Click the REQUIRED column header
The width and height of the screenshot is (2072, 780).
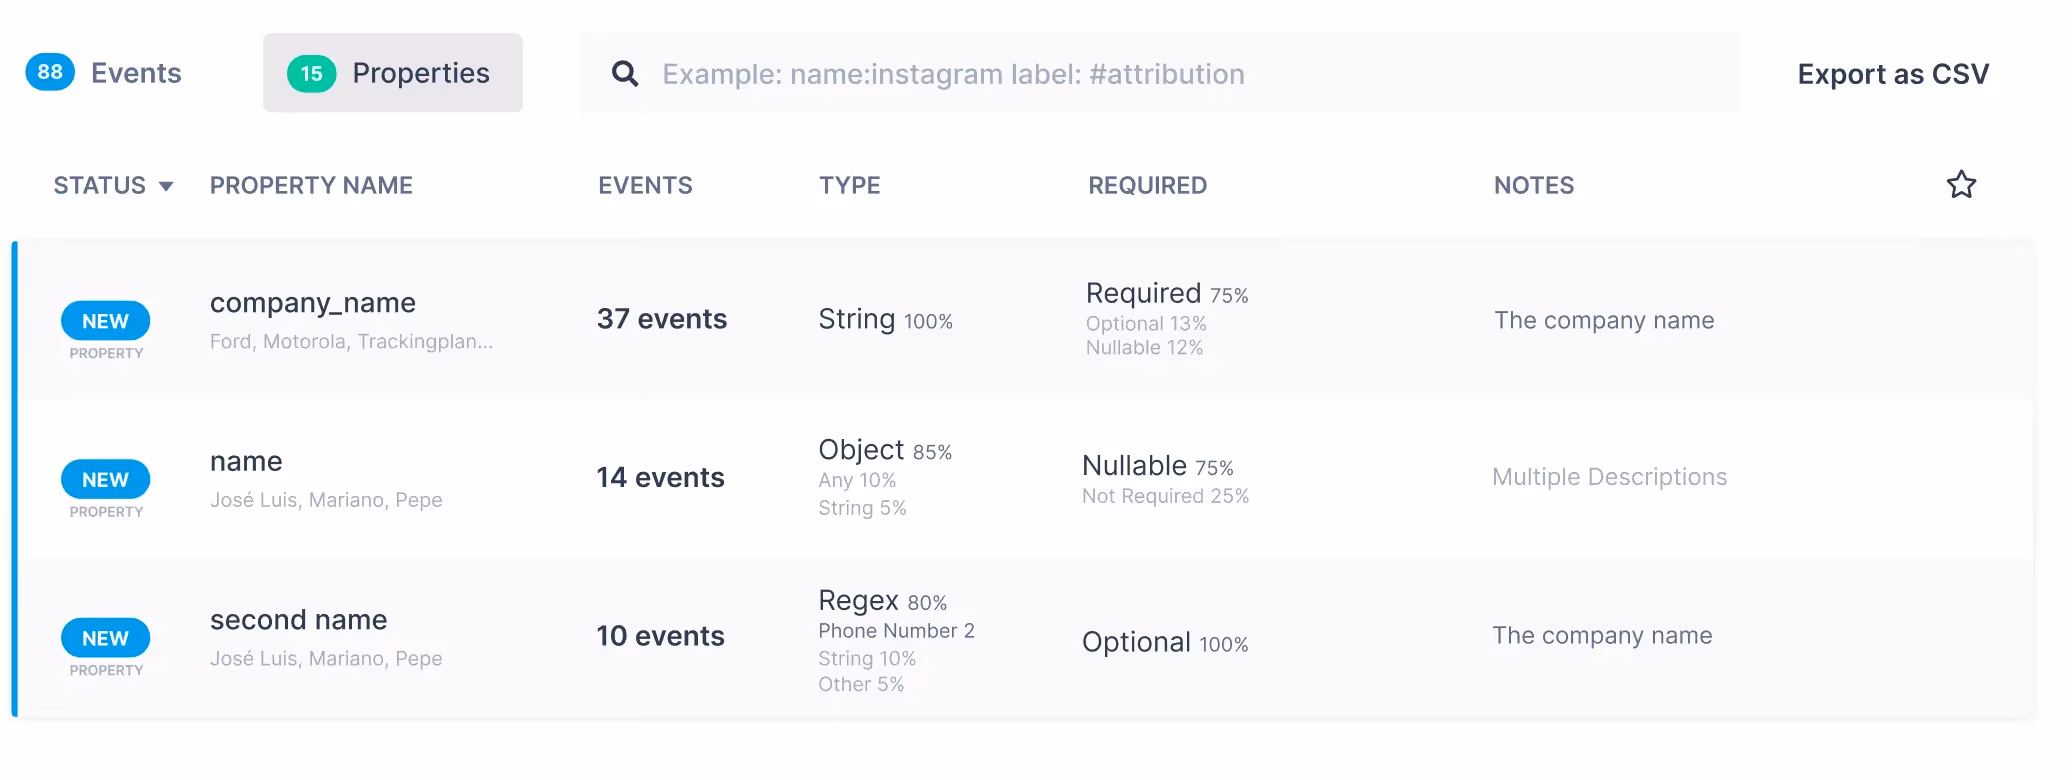(x=1147, y=185)
